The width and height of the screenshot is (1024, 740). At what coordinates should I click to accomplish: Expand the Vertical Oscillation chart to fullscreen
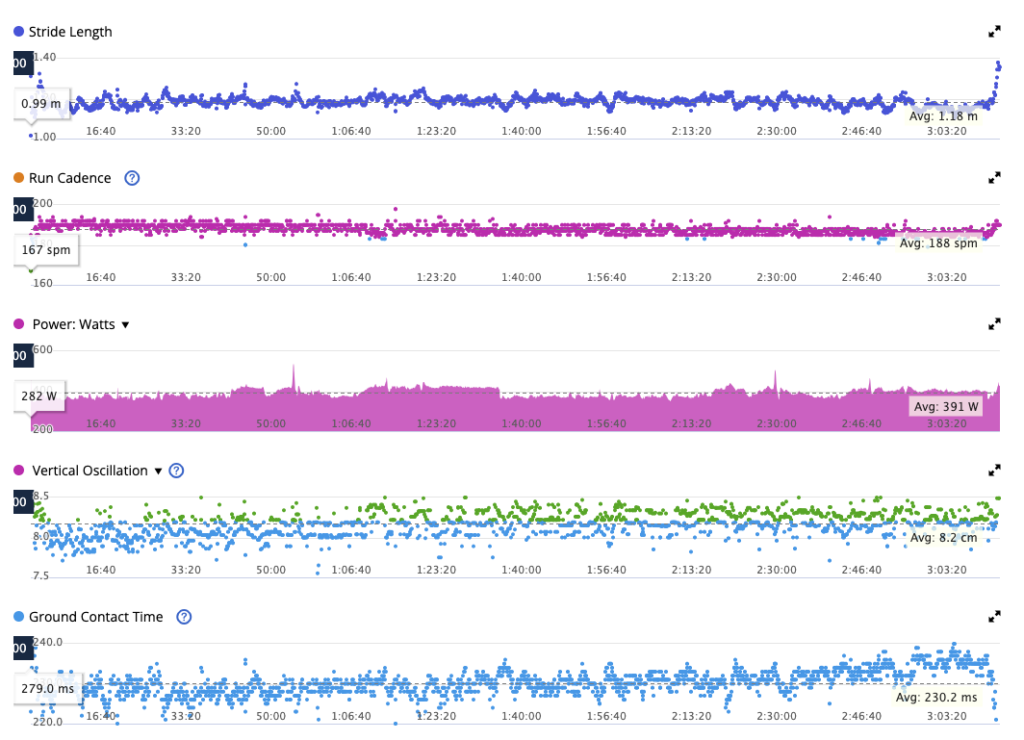click(x=994, y=470)
